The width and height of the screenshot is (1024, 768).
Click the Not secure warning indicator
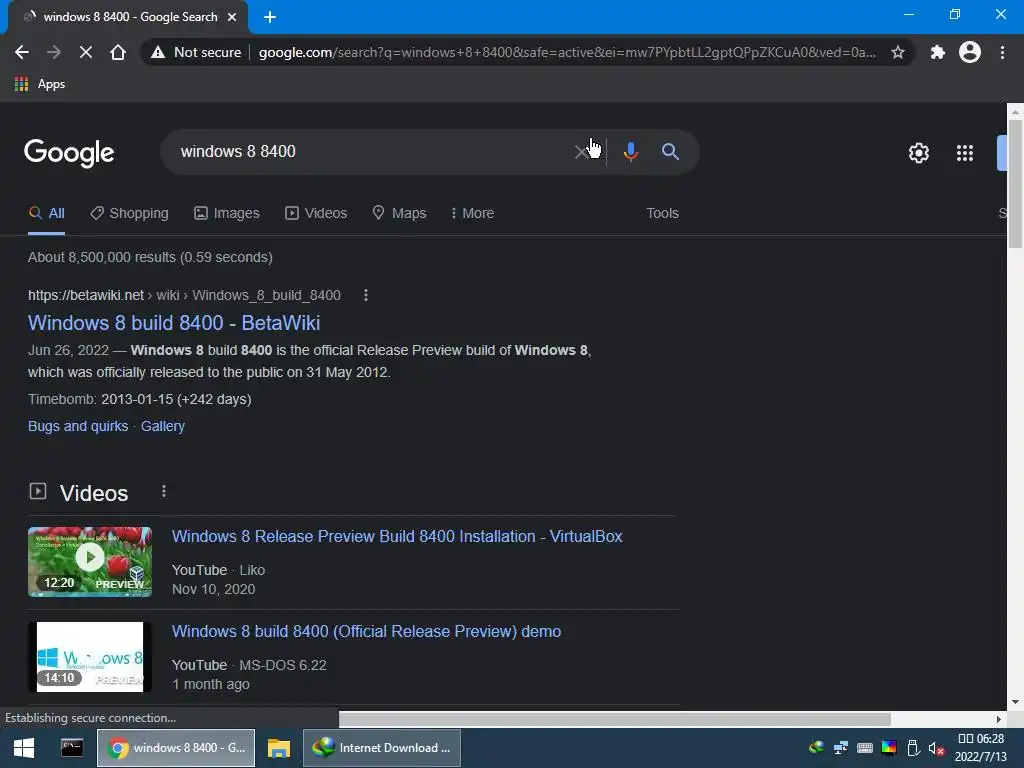tap(196, 52)
